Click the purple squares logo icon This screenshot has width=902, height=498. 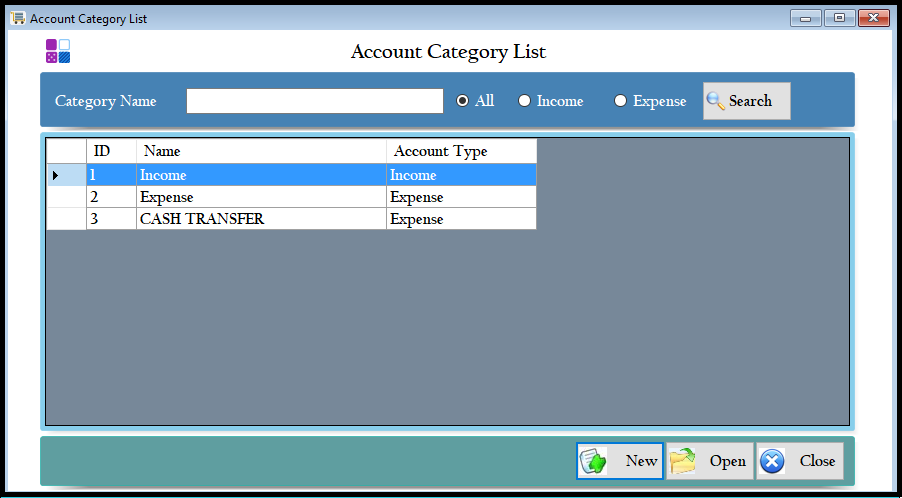(x=58, y=51)
